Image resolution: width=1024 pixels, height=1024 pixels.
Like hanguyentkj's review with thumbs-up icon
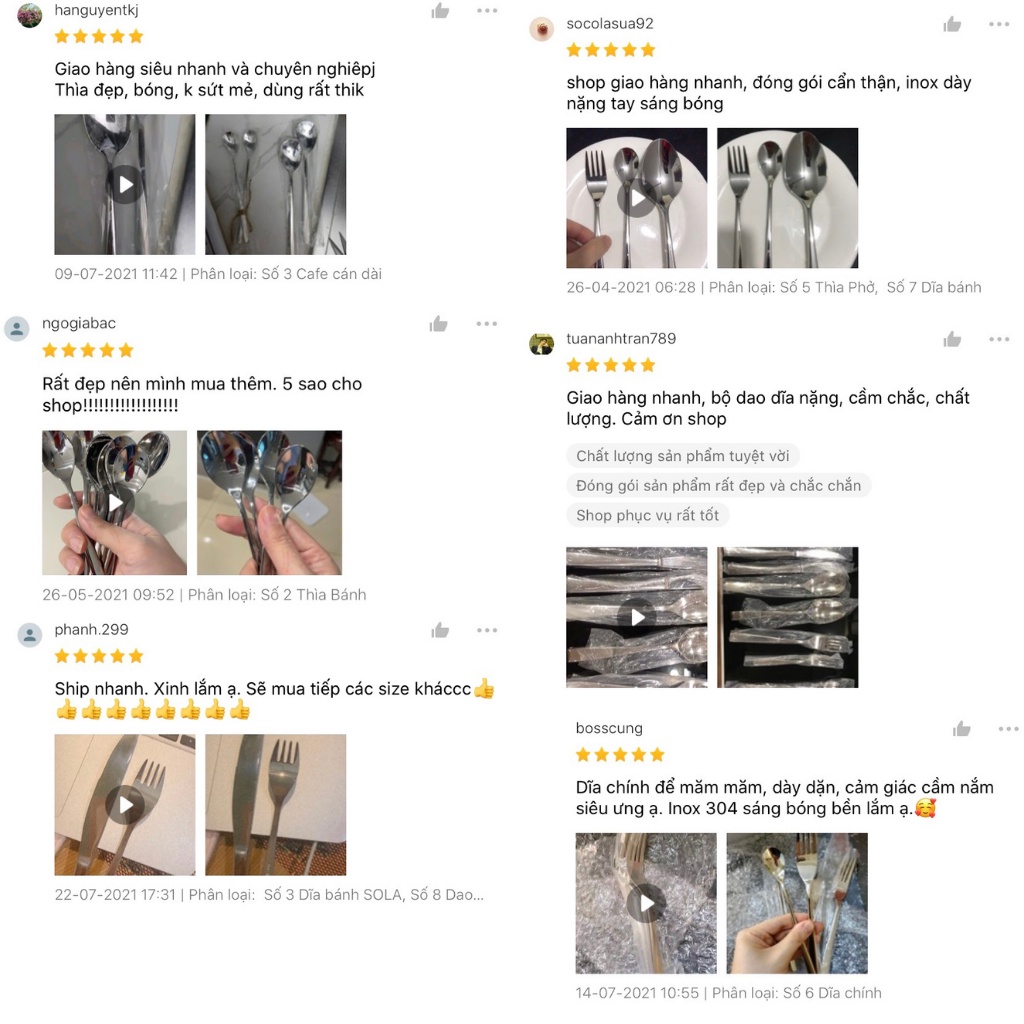pyautogui.click(x=440, y=10)
